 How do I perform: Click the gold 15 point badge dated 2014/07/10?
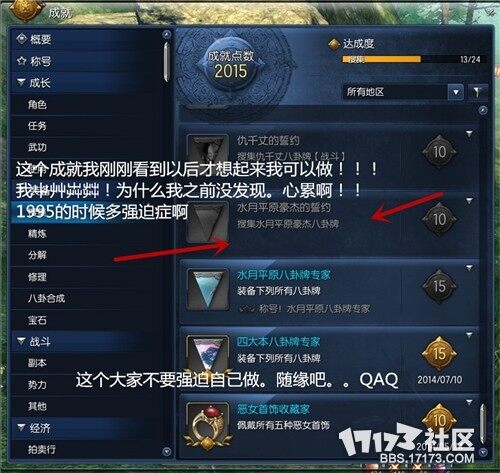click(x=439, y=354)
